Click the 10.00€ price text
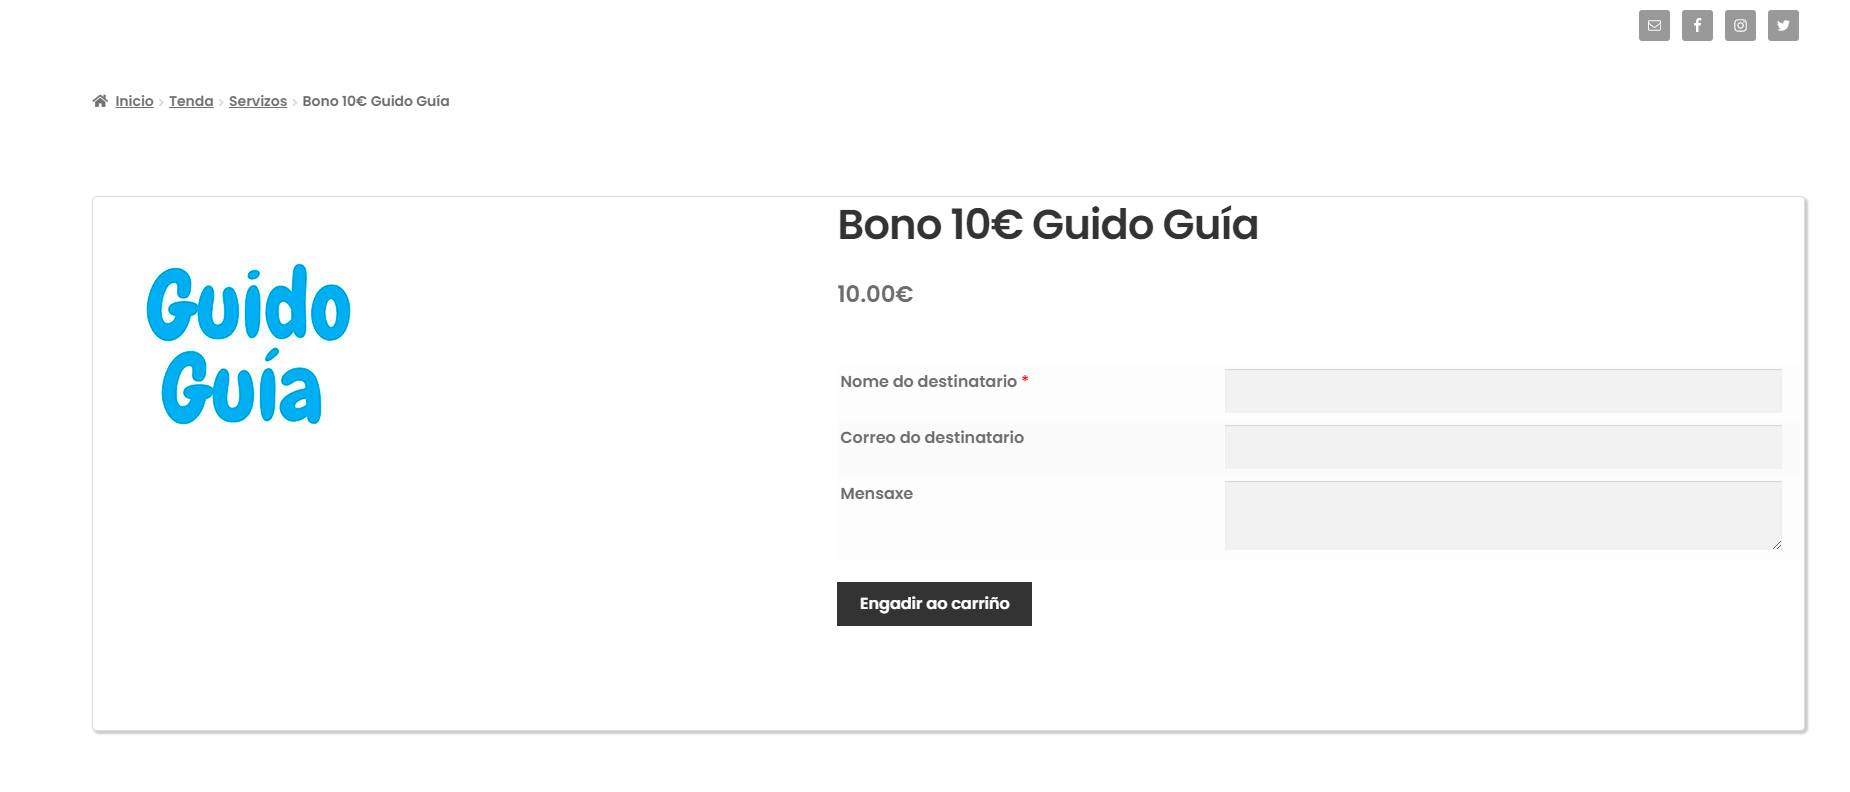The height and width of the screenshot is (792, 1850). (x=875, y=294)
